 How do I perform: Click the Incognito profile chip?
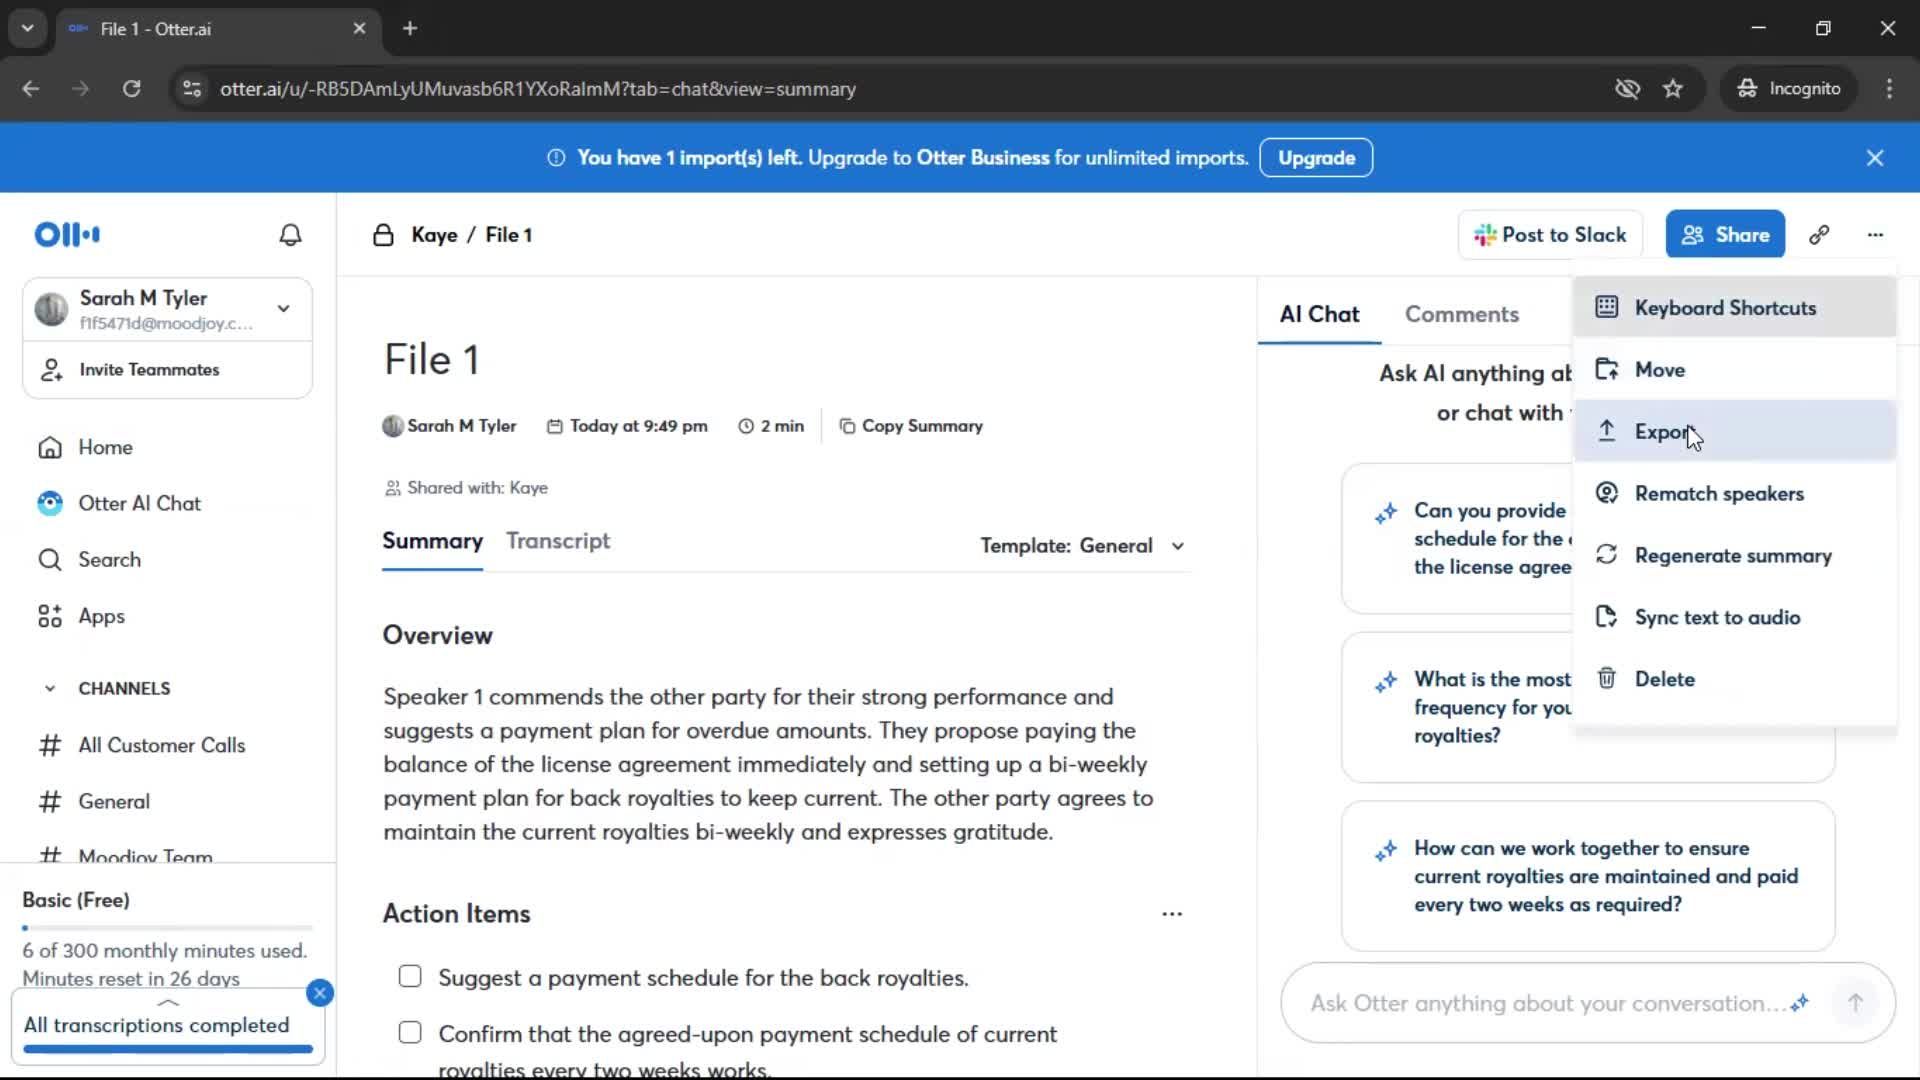point(1788,89)
